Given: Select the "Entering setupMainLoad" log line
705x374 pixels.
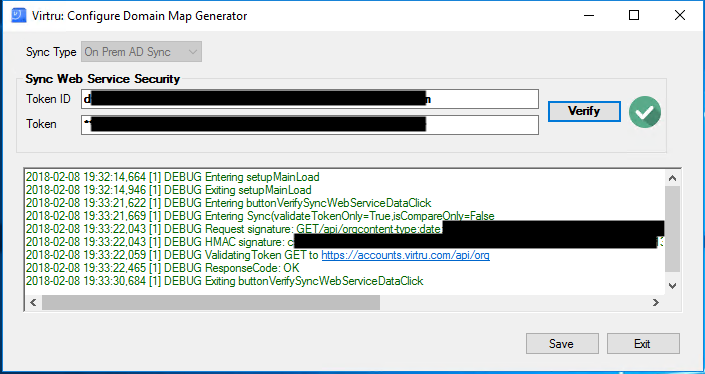Looking at the screenshot, I should [173, 177].
